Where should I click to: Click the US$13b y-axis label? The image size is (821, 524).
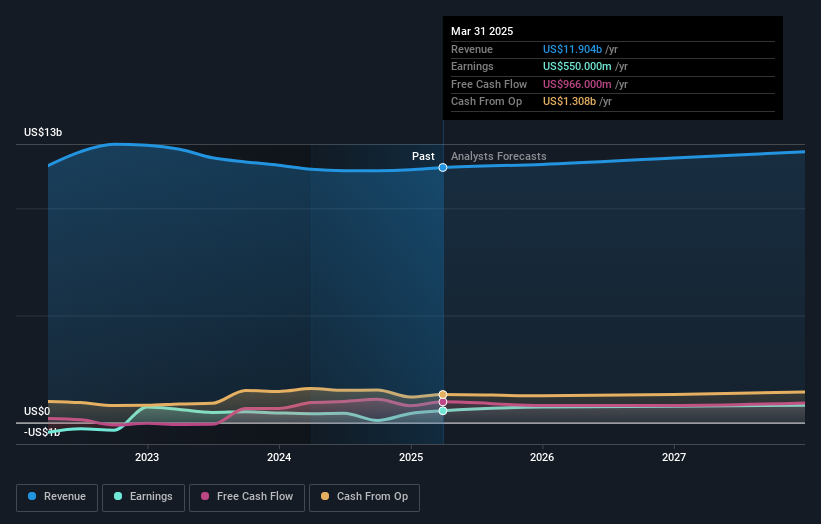[43, 132]
